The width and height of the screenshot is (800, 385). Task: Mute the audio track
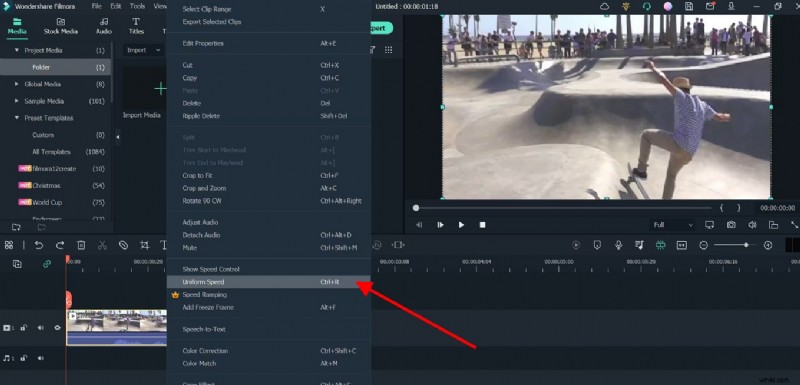point(40,358)
